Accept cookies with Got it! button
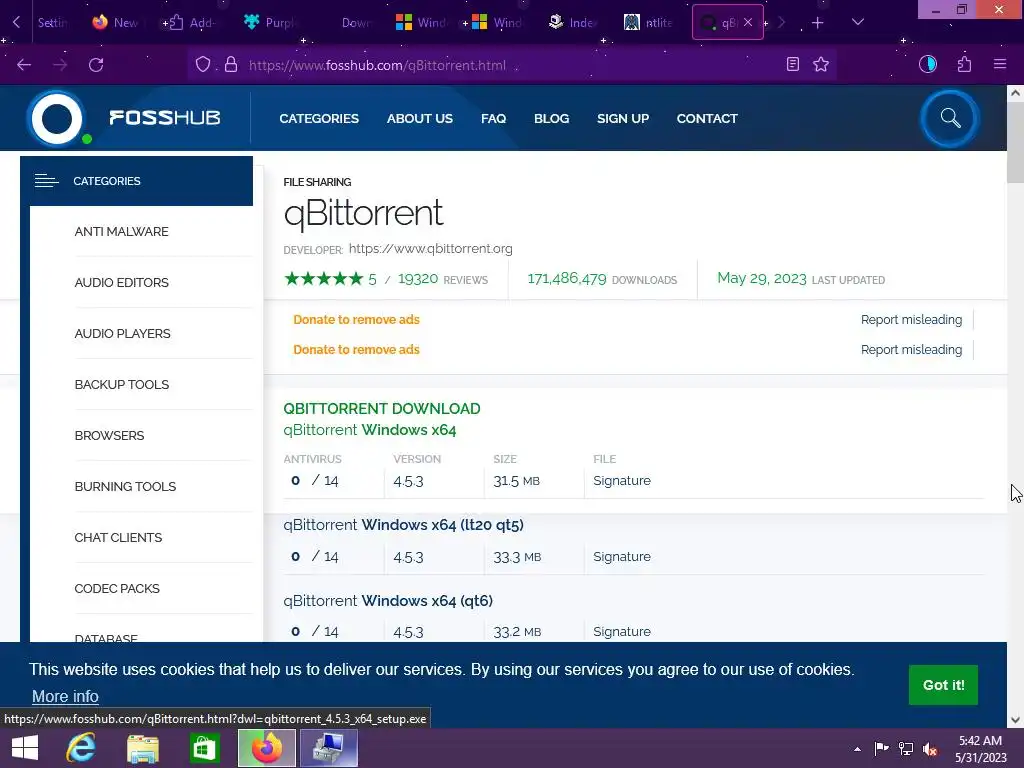1024x768 pixels. 943,684
